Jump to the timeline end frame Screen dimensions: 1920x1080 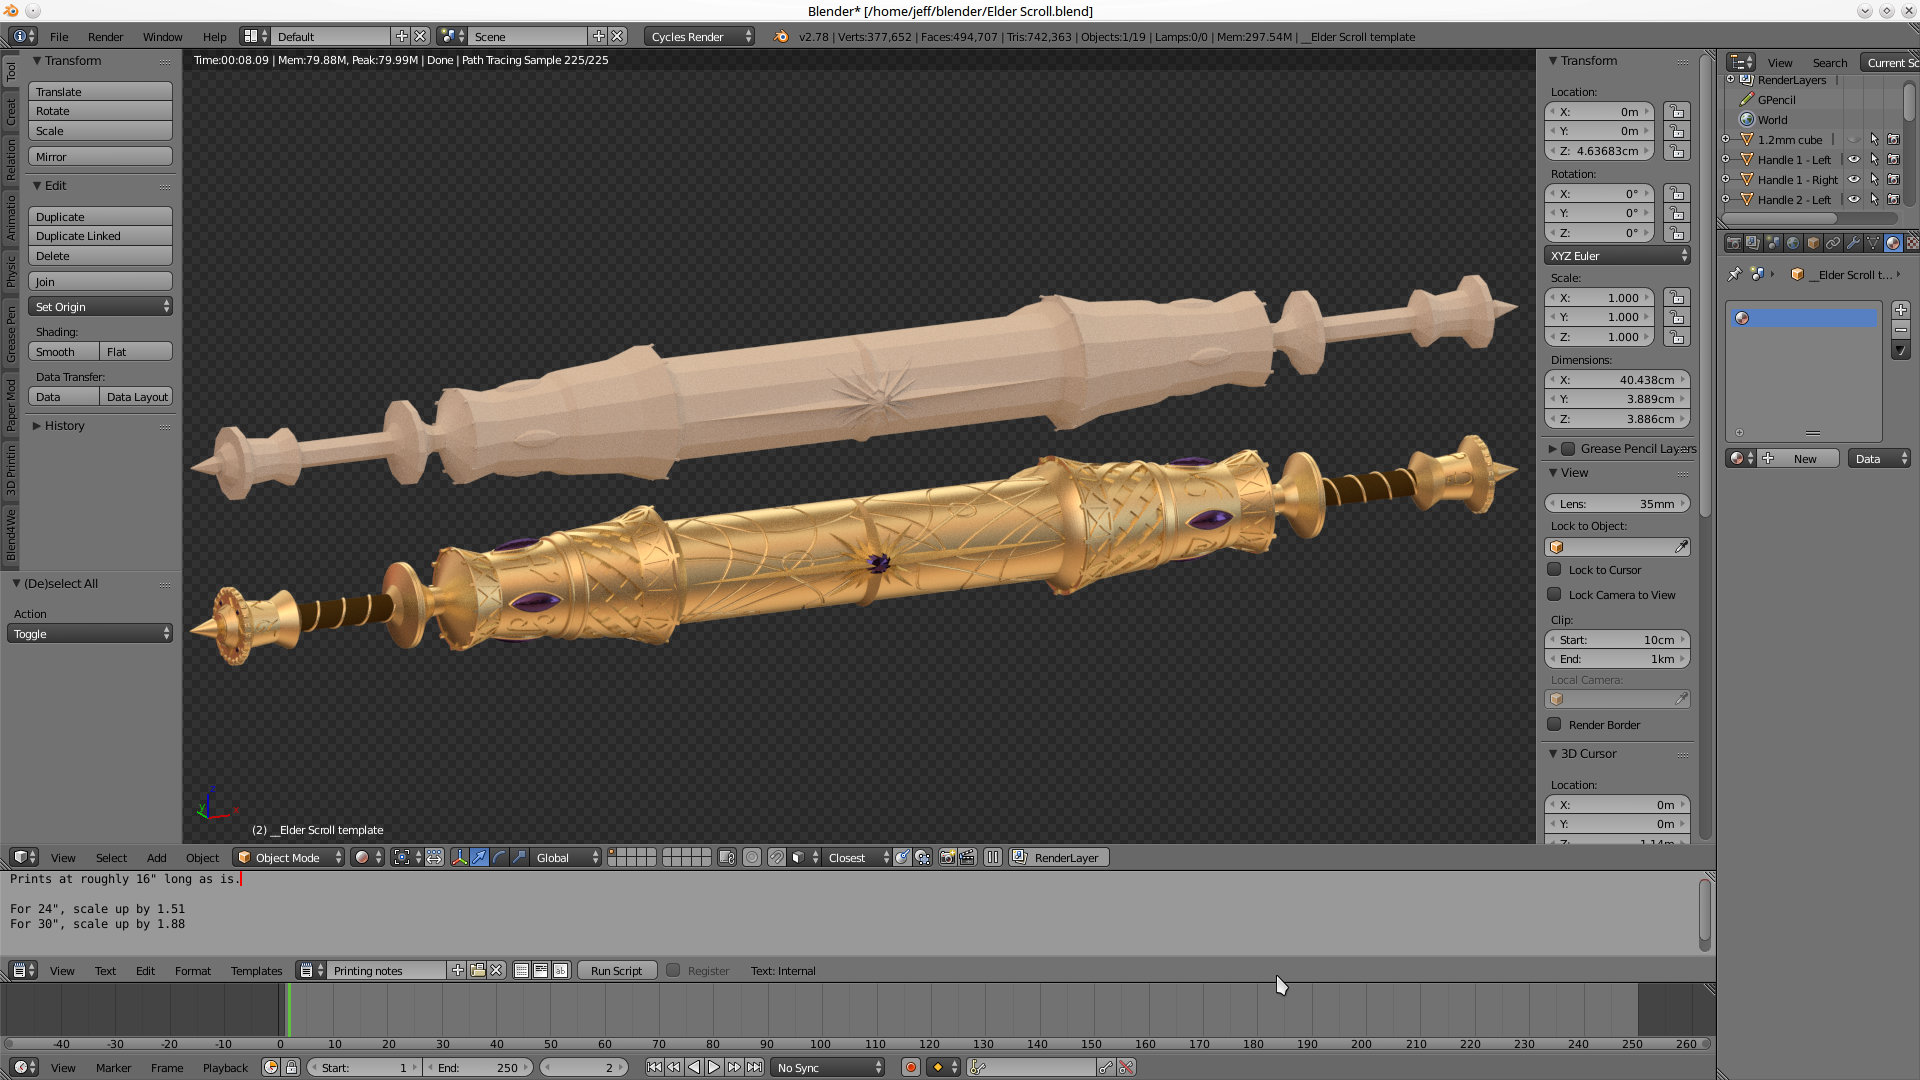(x=754, y=1067)
